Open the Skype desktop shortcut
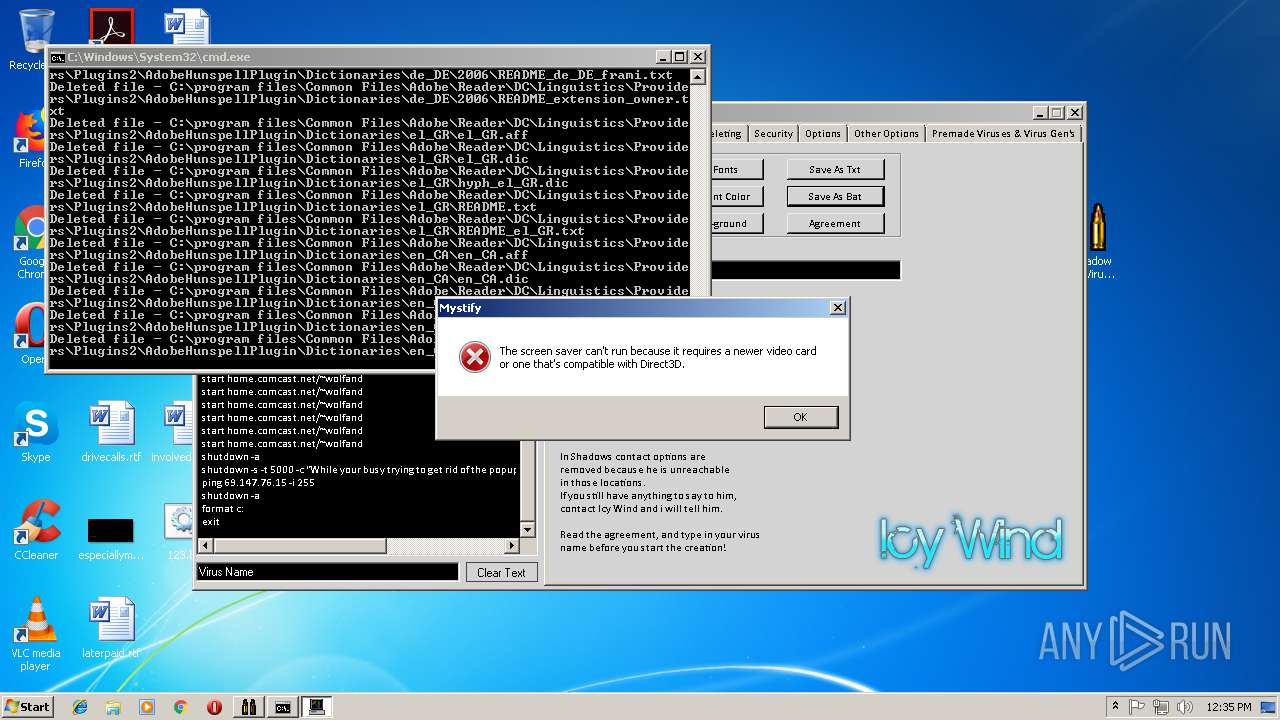Viewport: 1280px width, 720px height. [35, 432]
